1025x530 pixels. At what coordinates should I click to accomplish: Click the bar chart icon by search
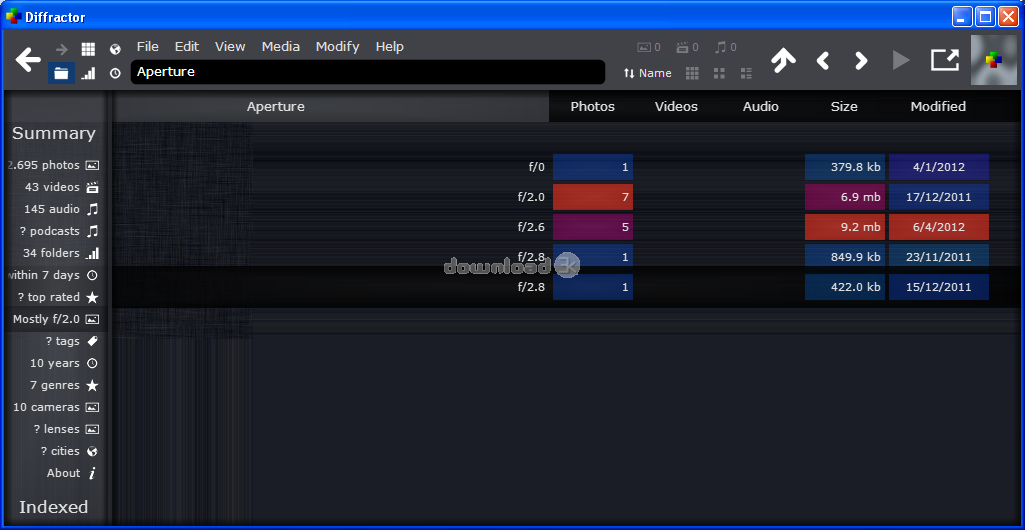(x=88, y=73)
